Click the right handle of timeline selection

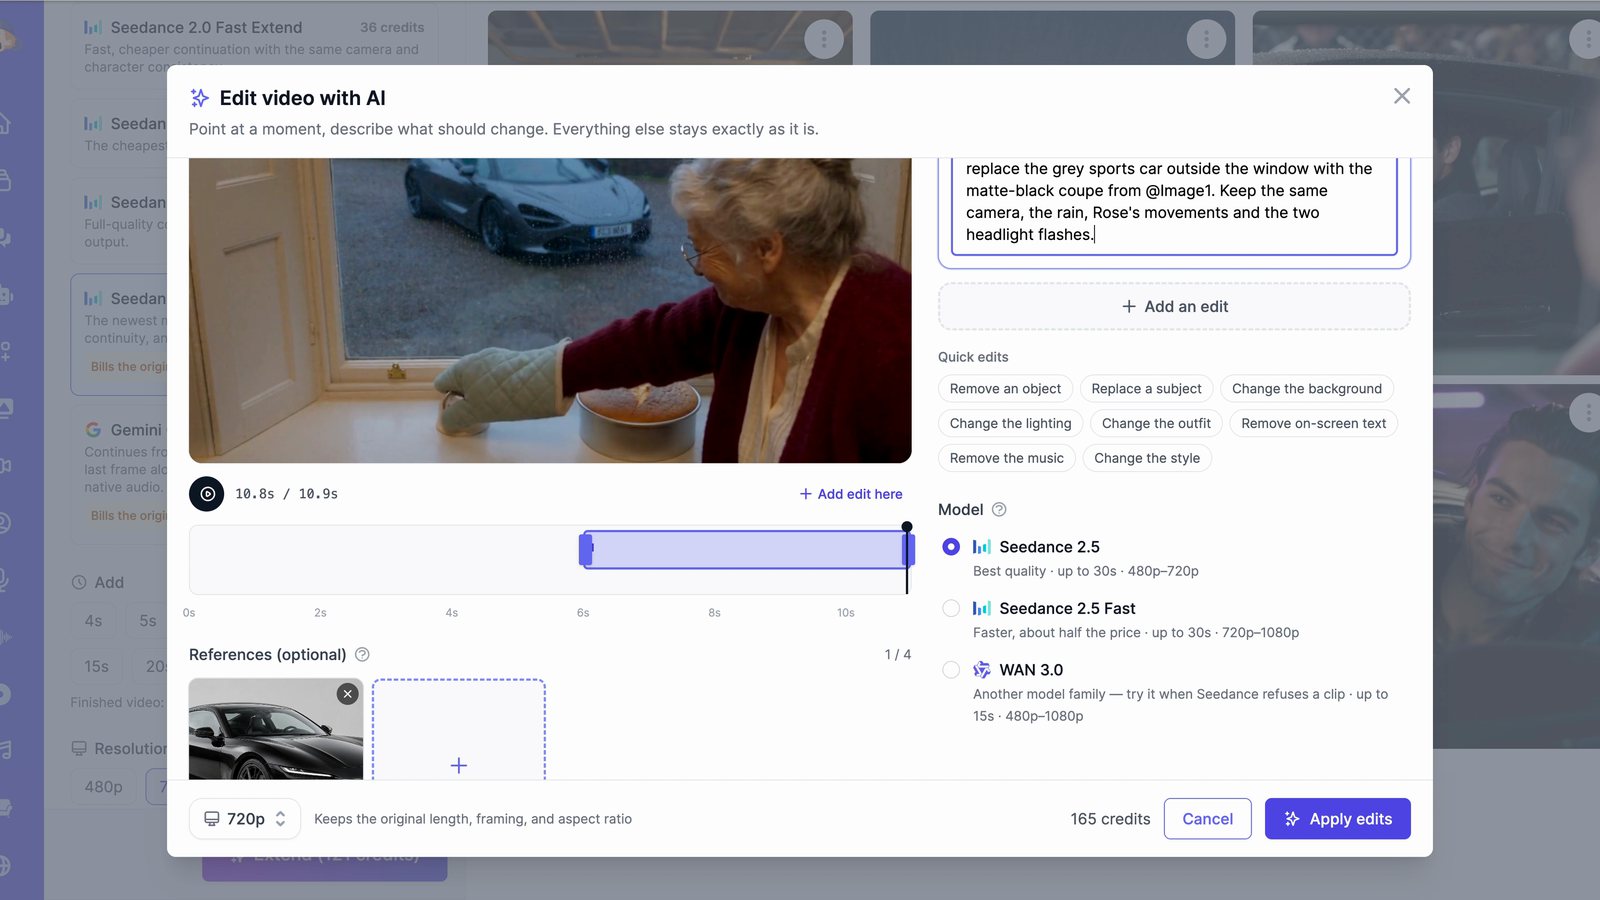(908, 550)
